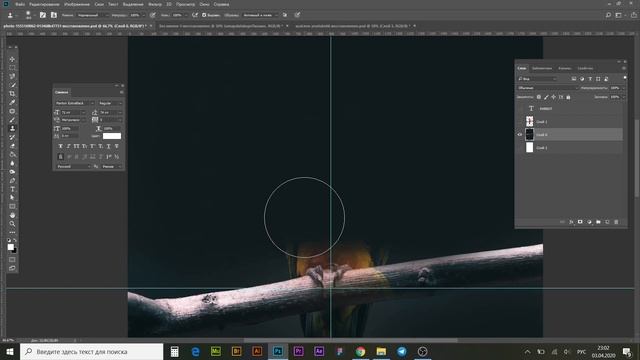Screen dimensions: 640x360
Task: Select the Clone Stamp tool
Action: [12, 128]
